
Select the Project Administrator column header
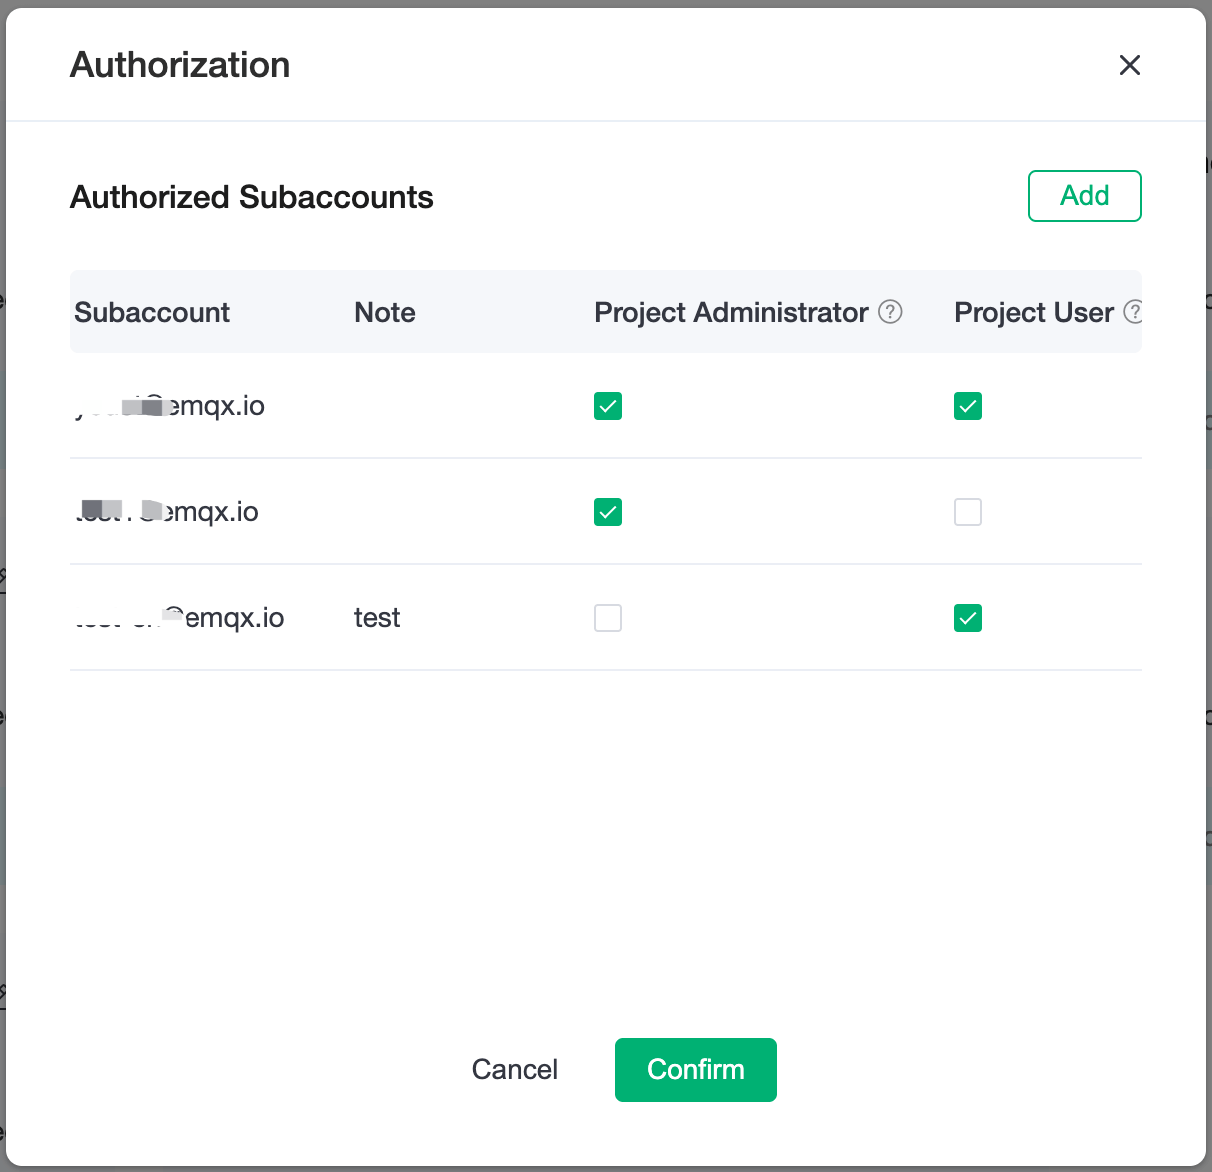[x=731, y=313]
